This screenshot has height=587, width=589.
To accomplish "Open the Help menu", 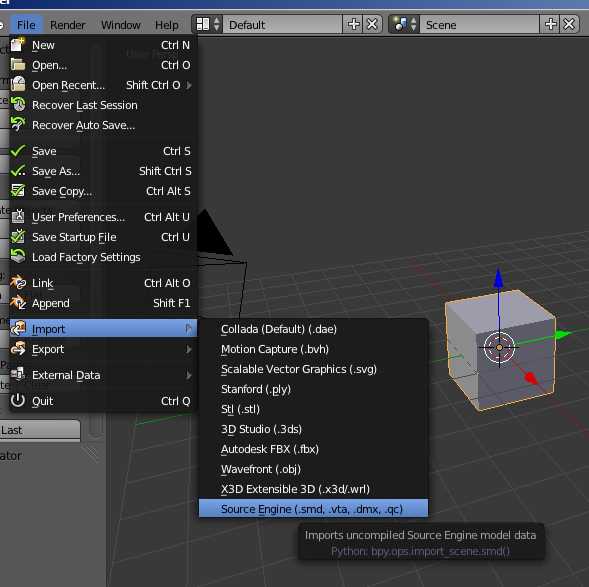I will coord(167,25).
